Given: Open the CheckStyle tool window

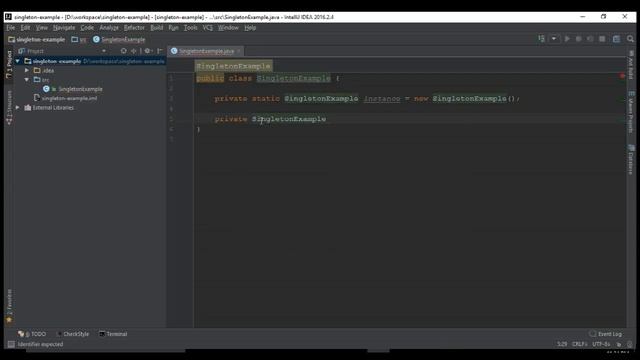Looking at the screenshot, I should pyautogui.click(x=73, y=334).
